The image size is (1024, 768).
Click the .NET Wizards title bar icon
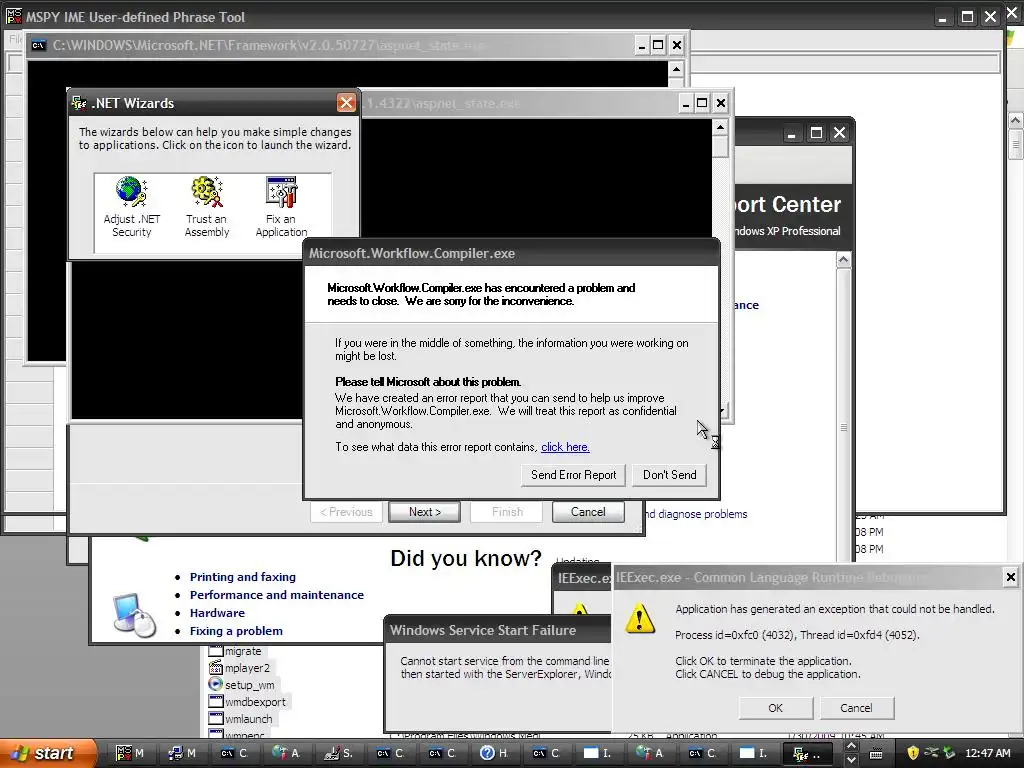tap(79, 103)
